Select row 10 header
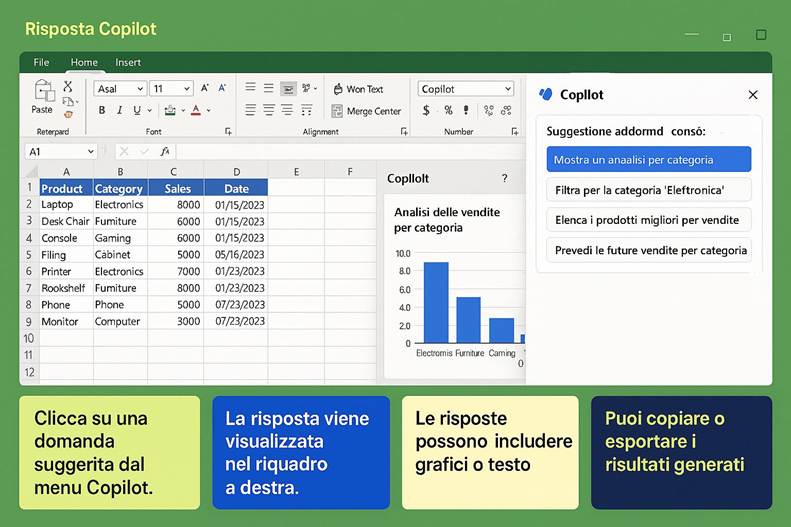791x527 pixels. click(x=29, y=338)
